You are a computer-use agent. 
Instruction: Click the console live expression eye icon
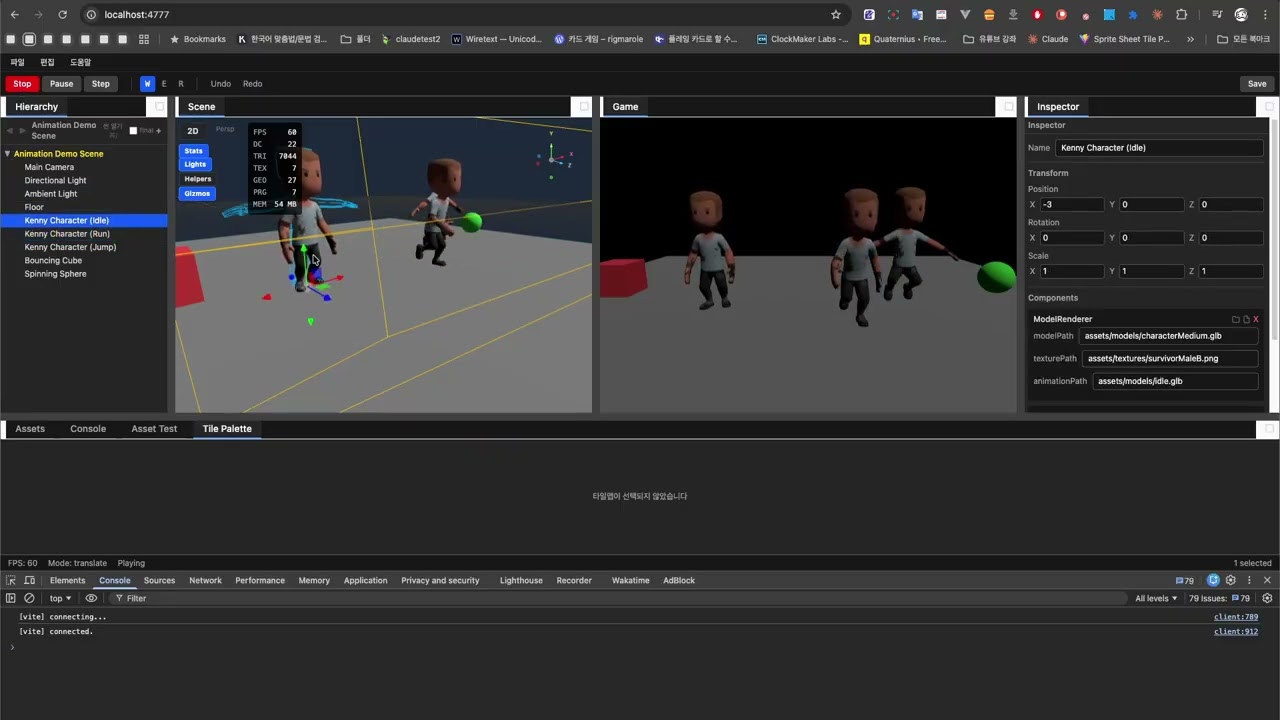tap(91, 598)
